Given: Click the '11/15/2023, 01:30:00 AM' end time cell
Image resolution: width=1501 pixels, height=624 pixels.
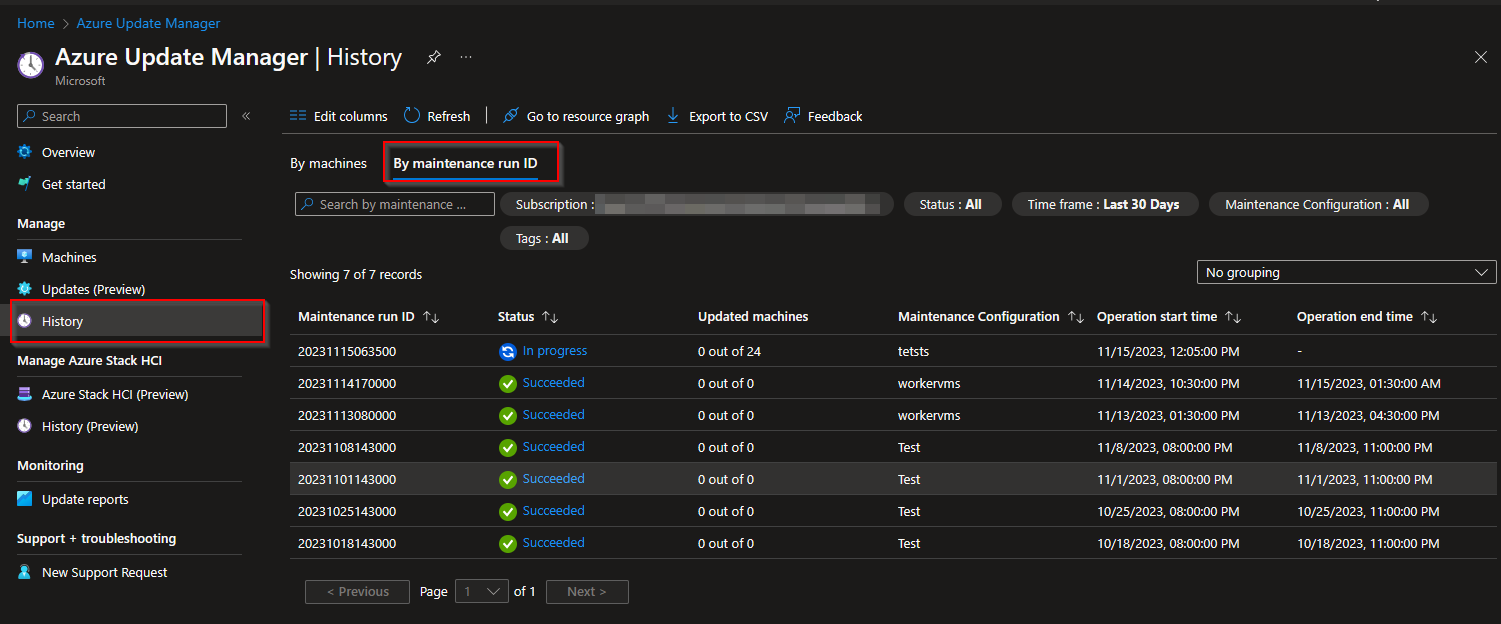Looking at the screenshot, I should (1368, 384).
